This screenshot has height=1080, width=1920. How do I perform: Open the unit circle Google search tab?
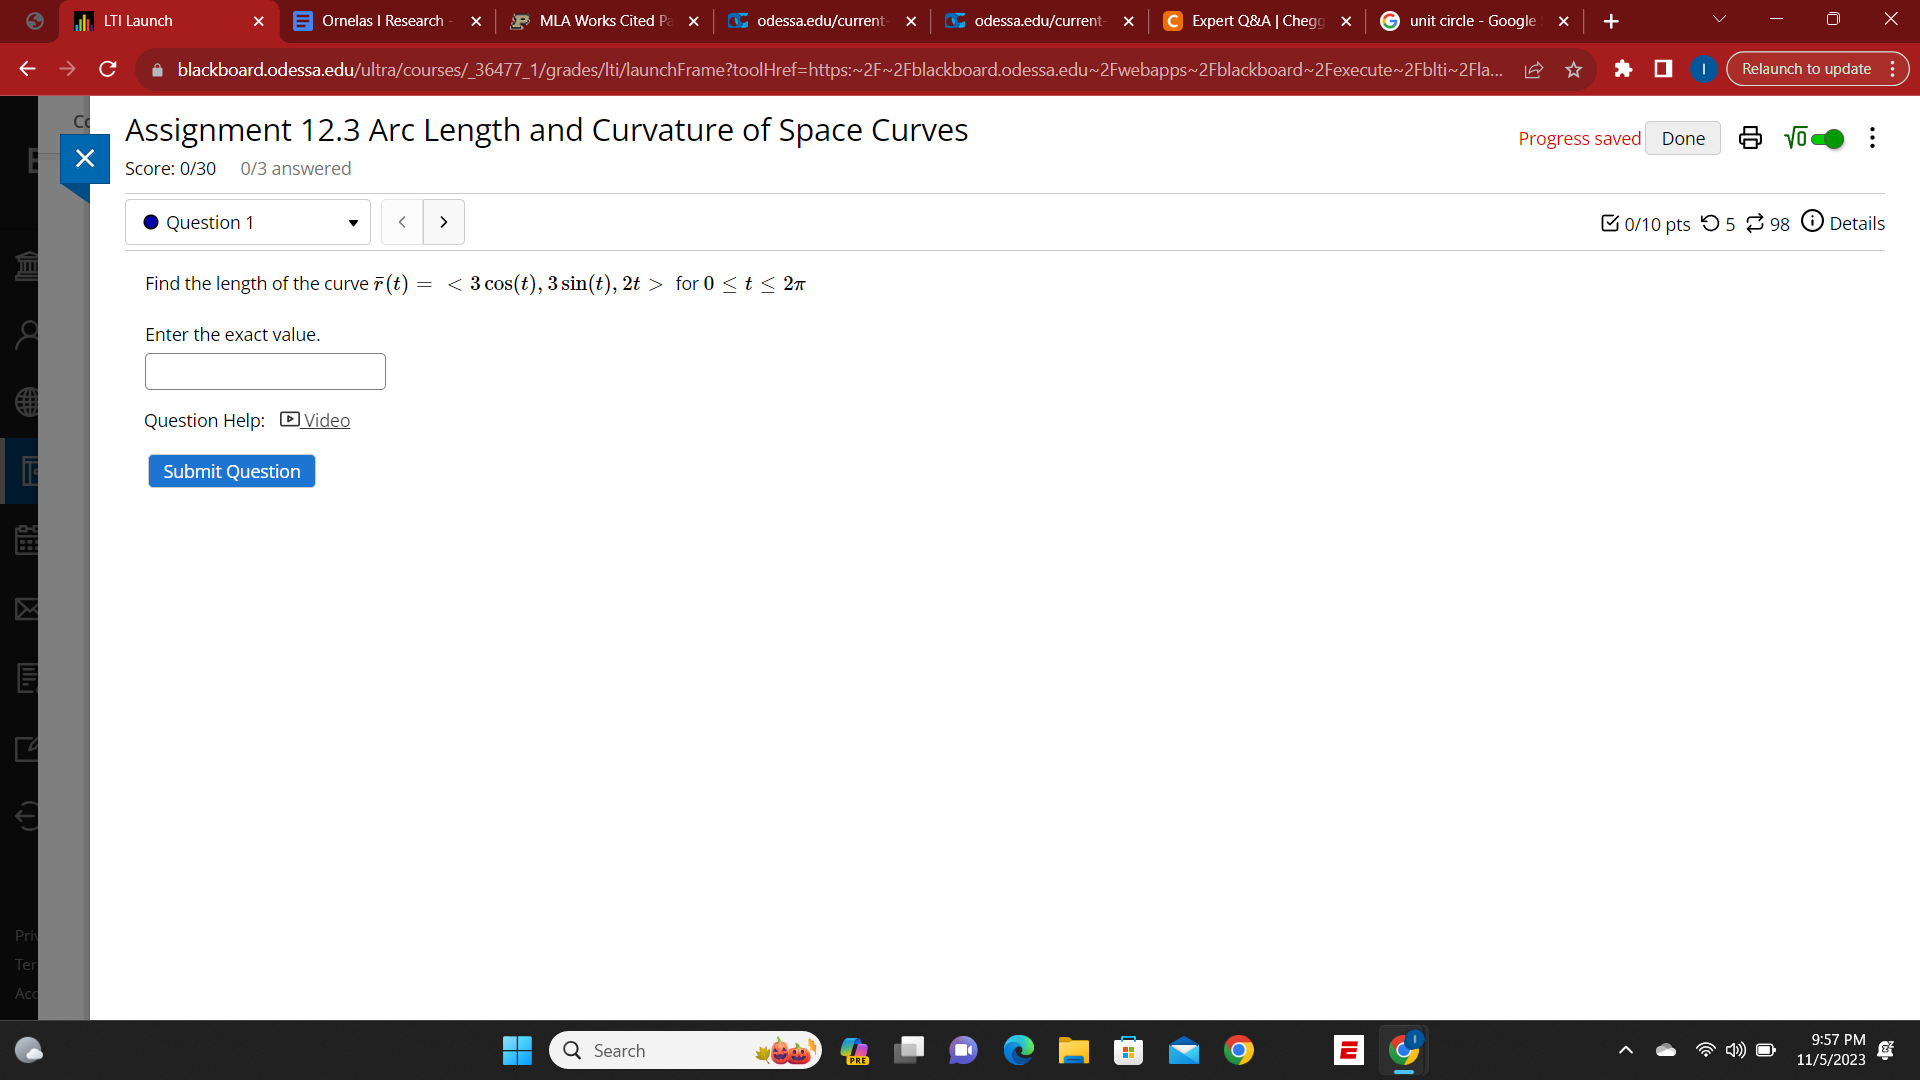pos(1470,20)
